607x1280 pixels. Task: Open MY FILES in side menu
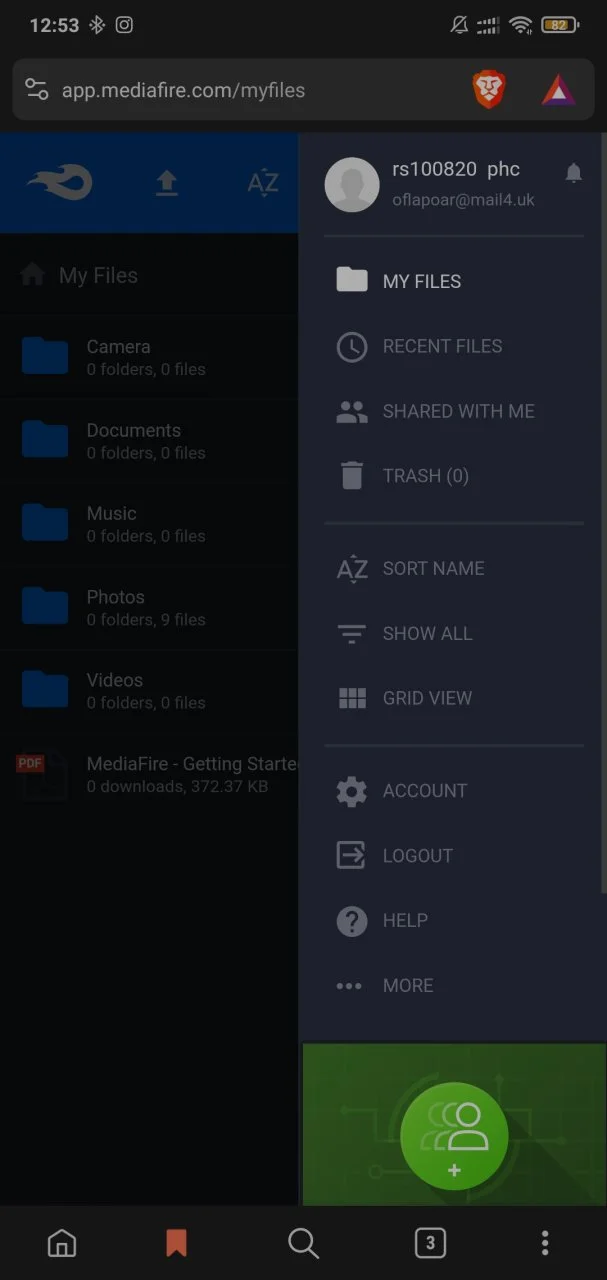pyautogui.click(x=454, y=281)
